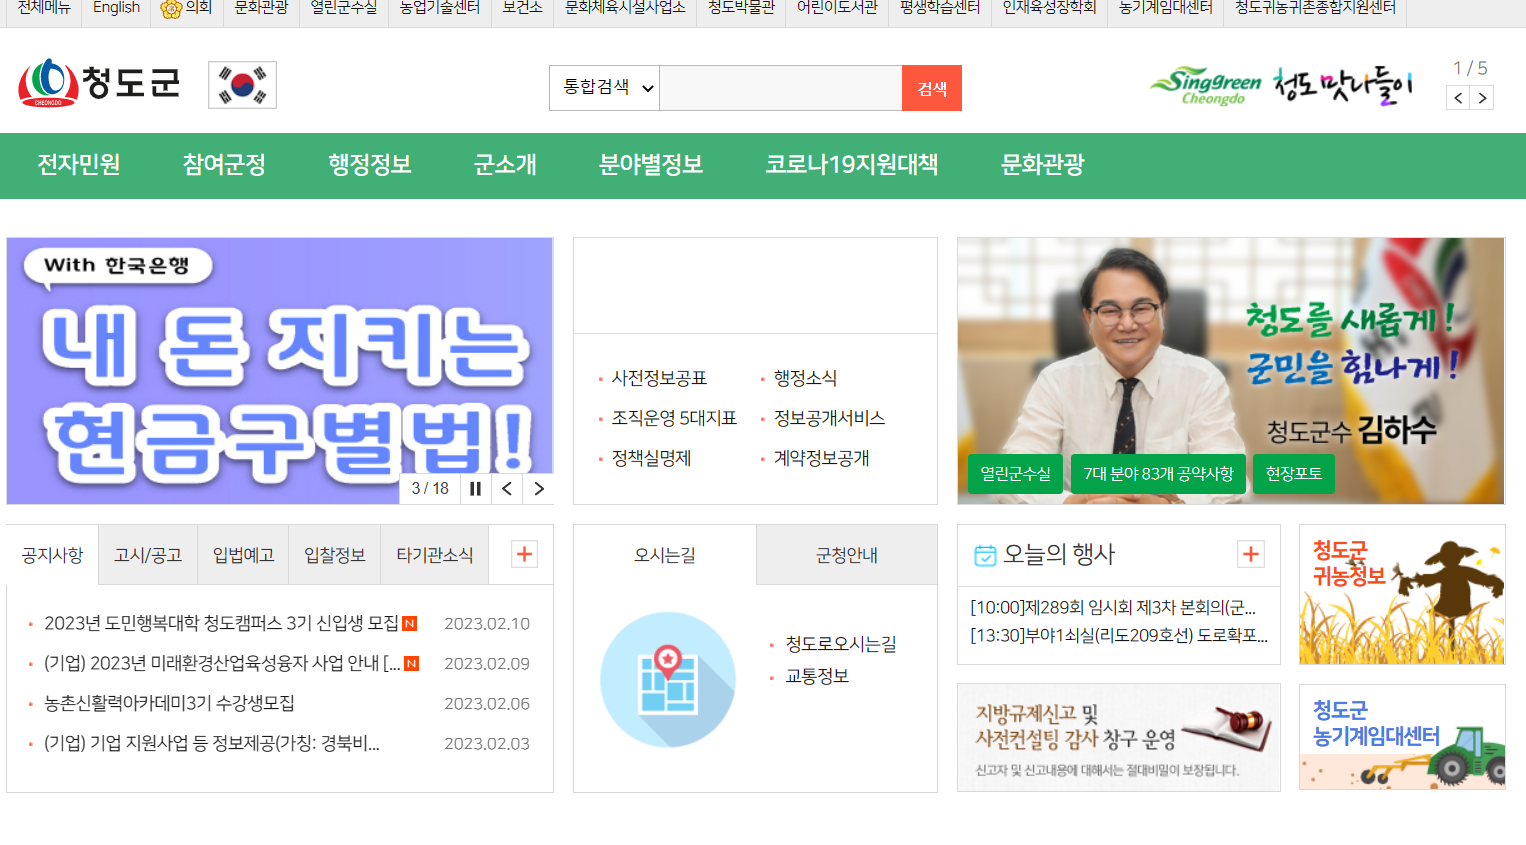Open the 통합검색 search category dropdown
Image resolution: width=1526 pixels, height=845 pixels.
604,88
